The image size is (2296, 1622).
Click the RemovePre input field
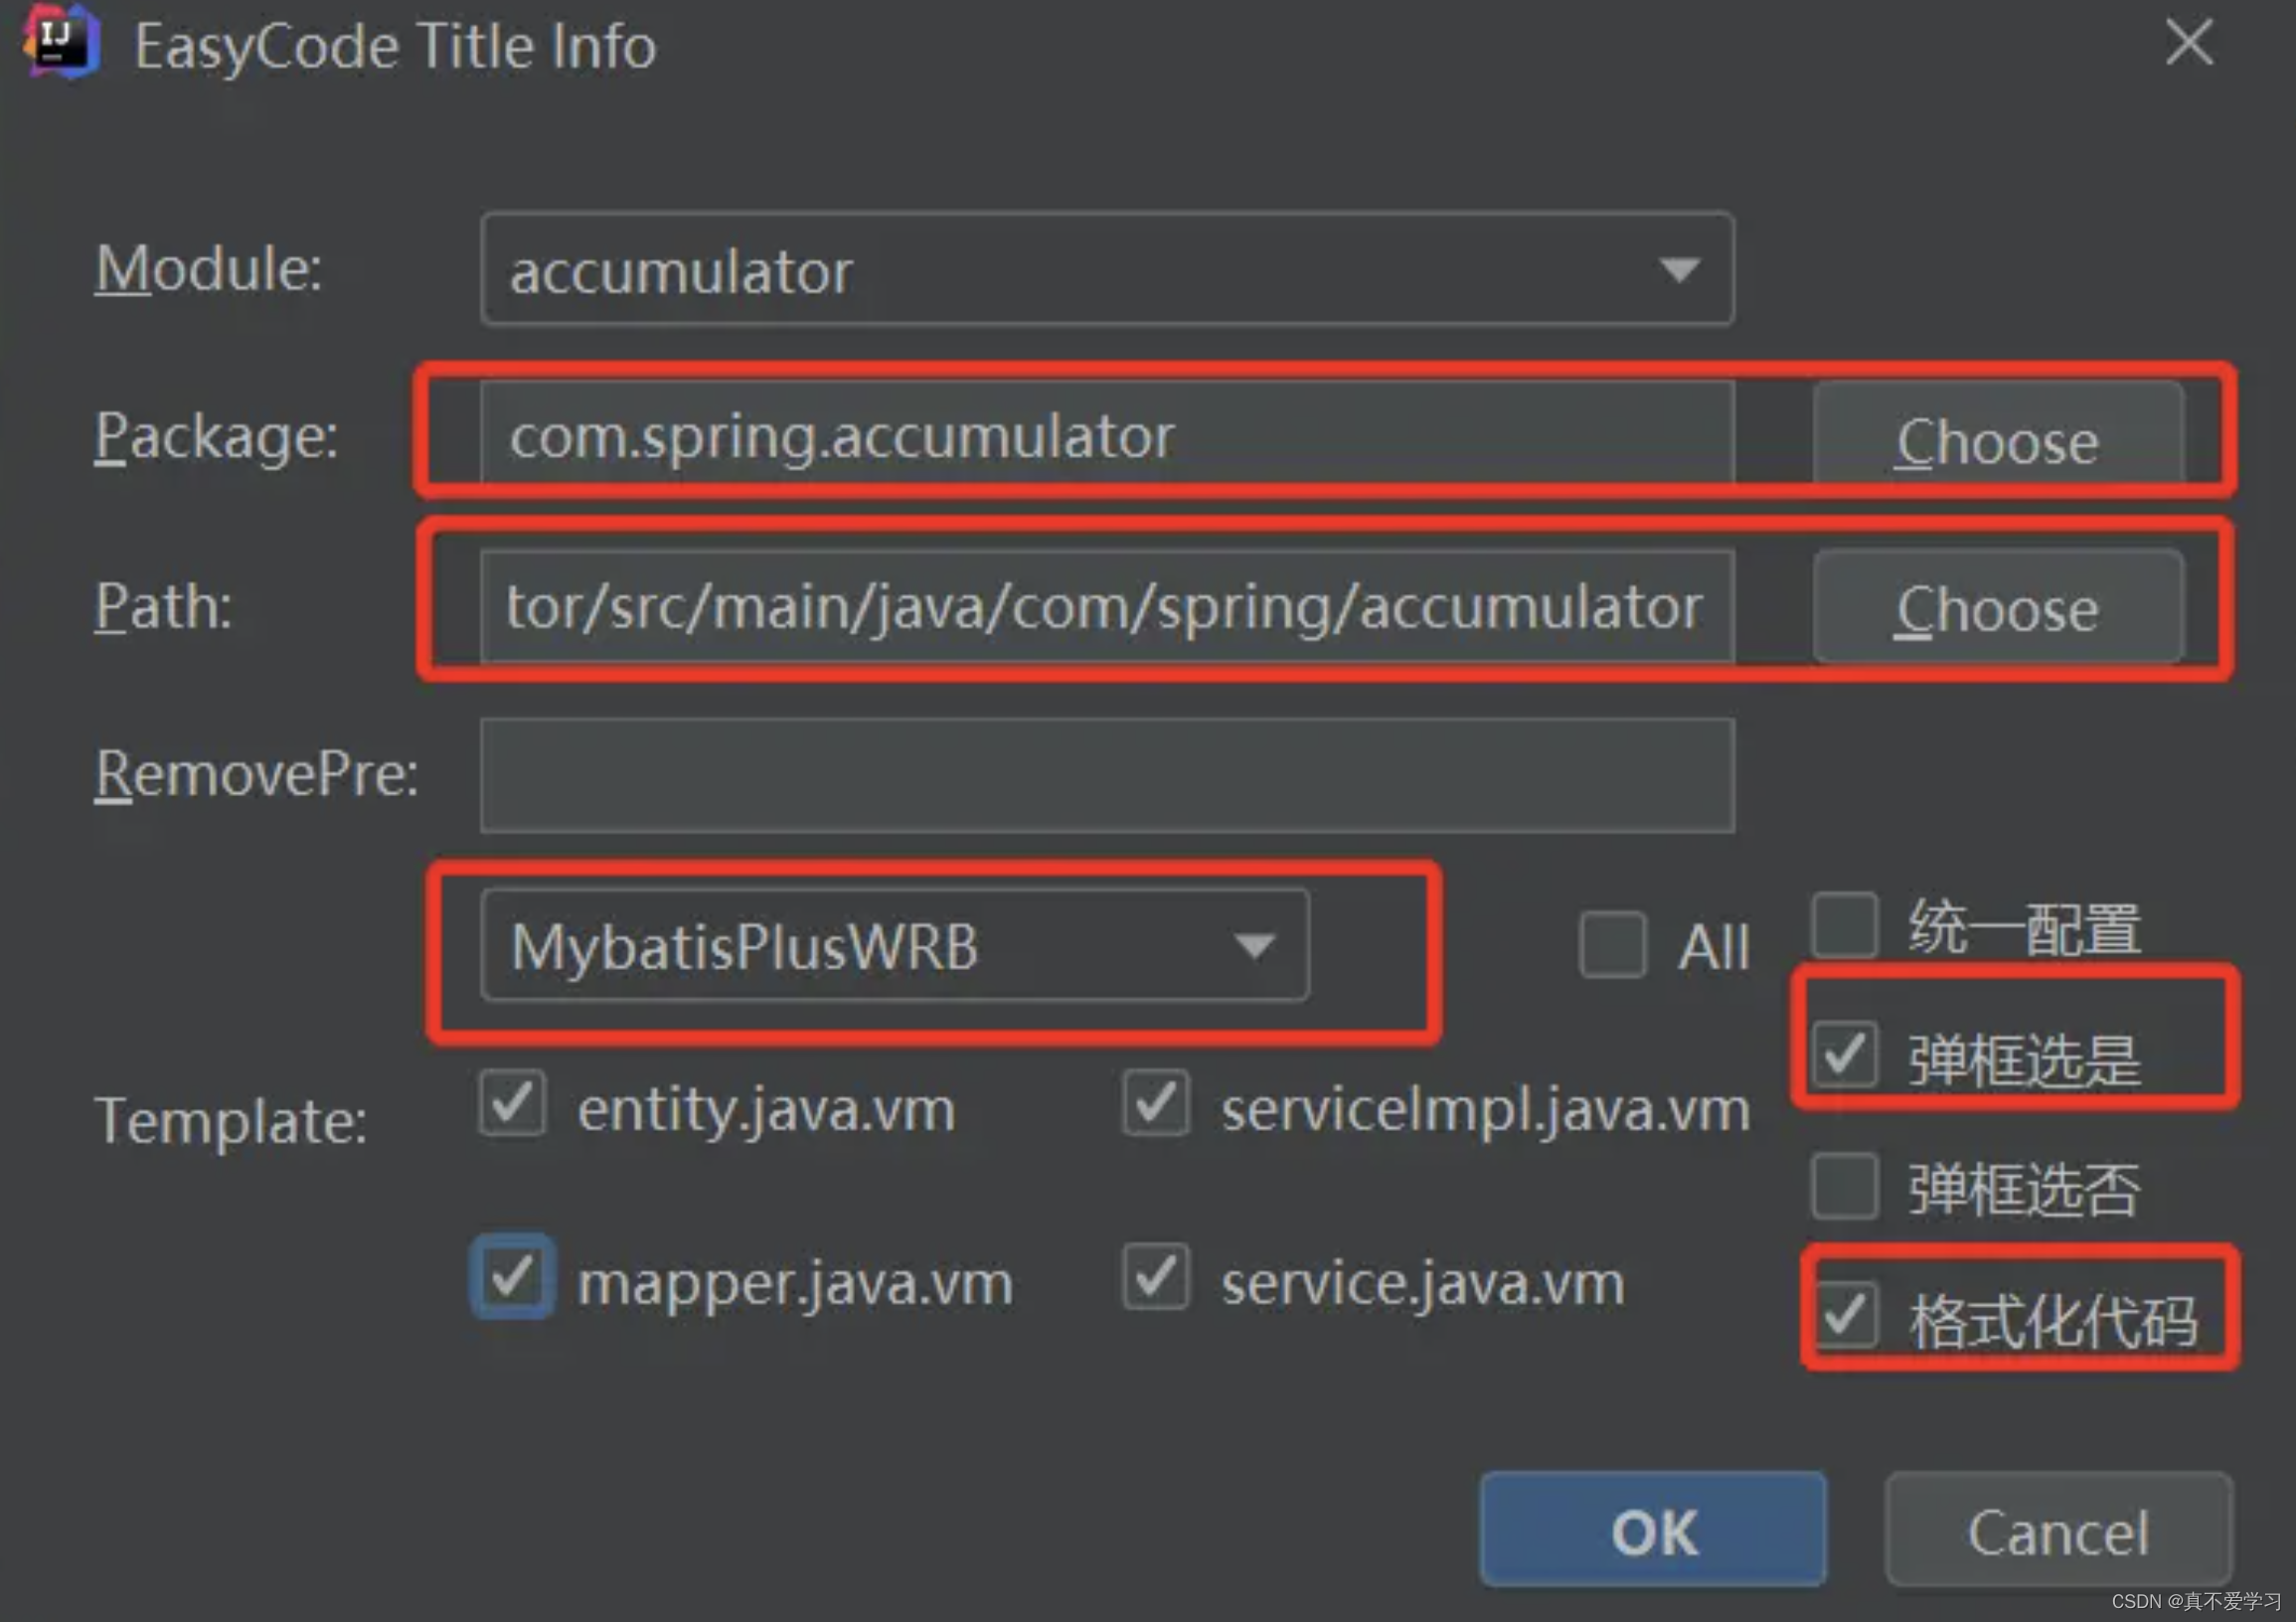[x=1100, y=775]
